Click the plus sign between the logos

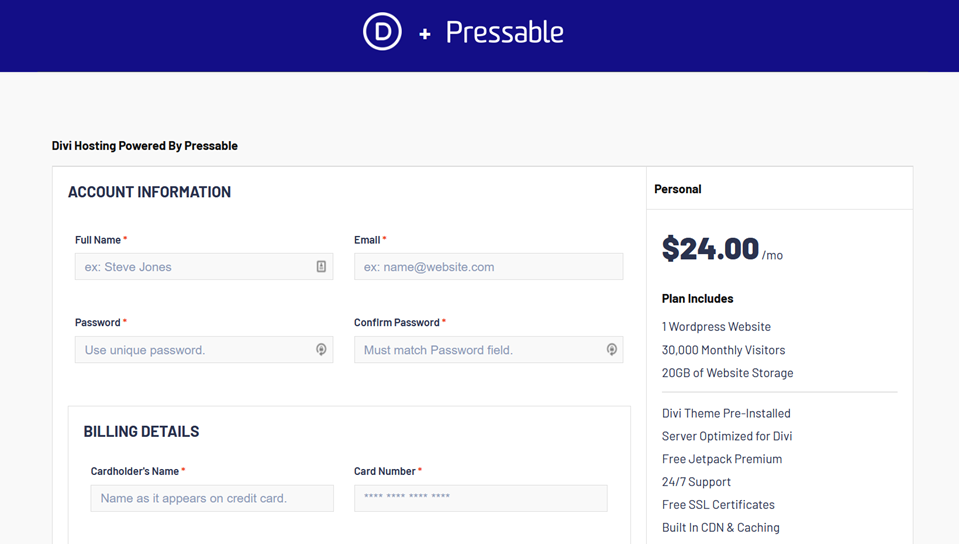click(425, 34)
